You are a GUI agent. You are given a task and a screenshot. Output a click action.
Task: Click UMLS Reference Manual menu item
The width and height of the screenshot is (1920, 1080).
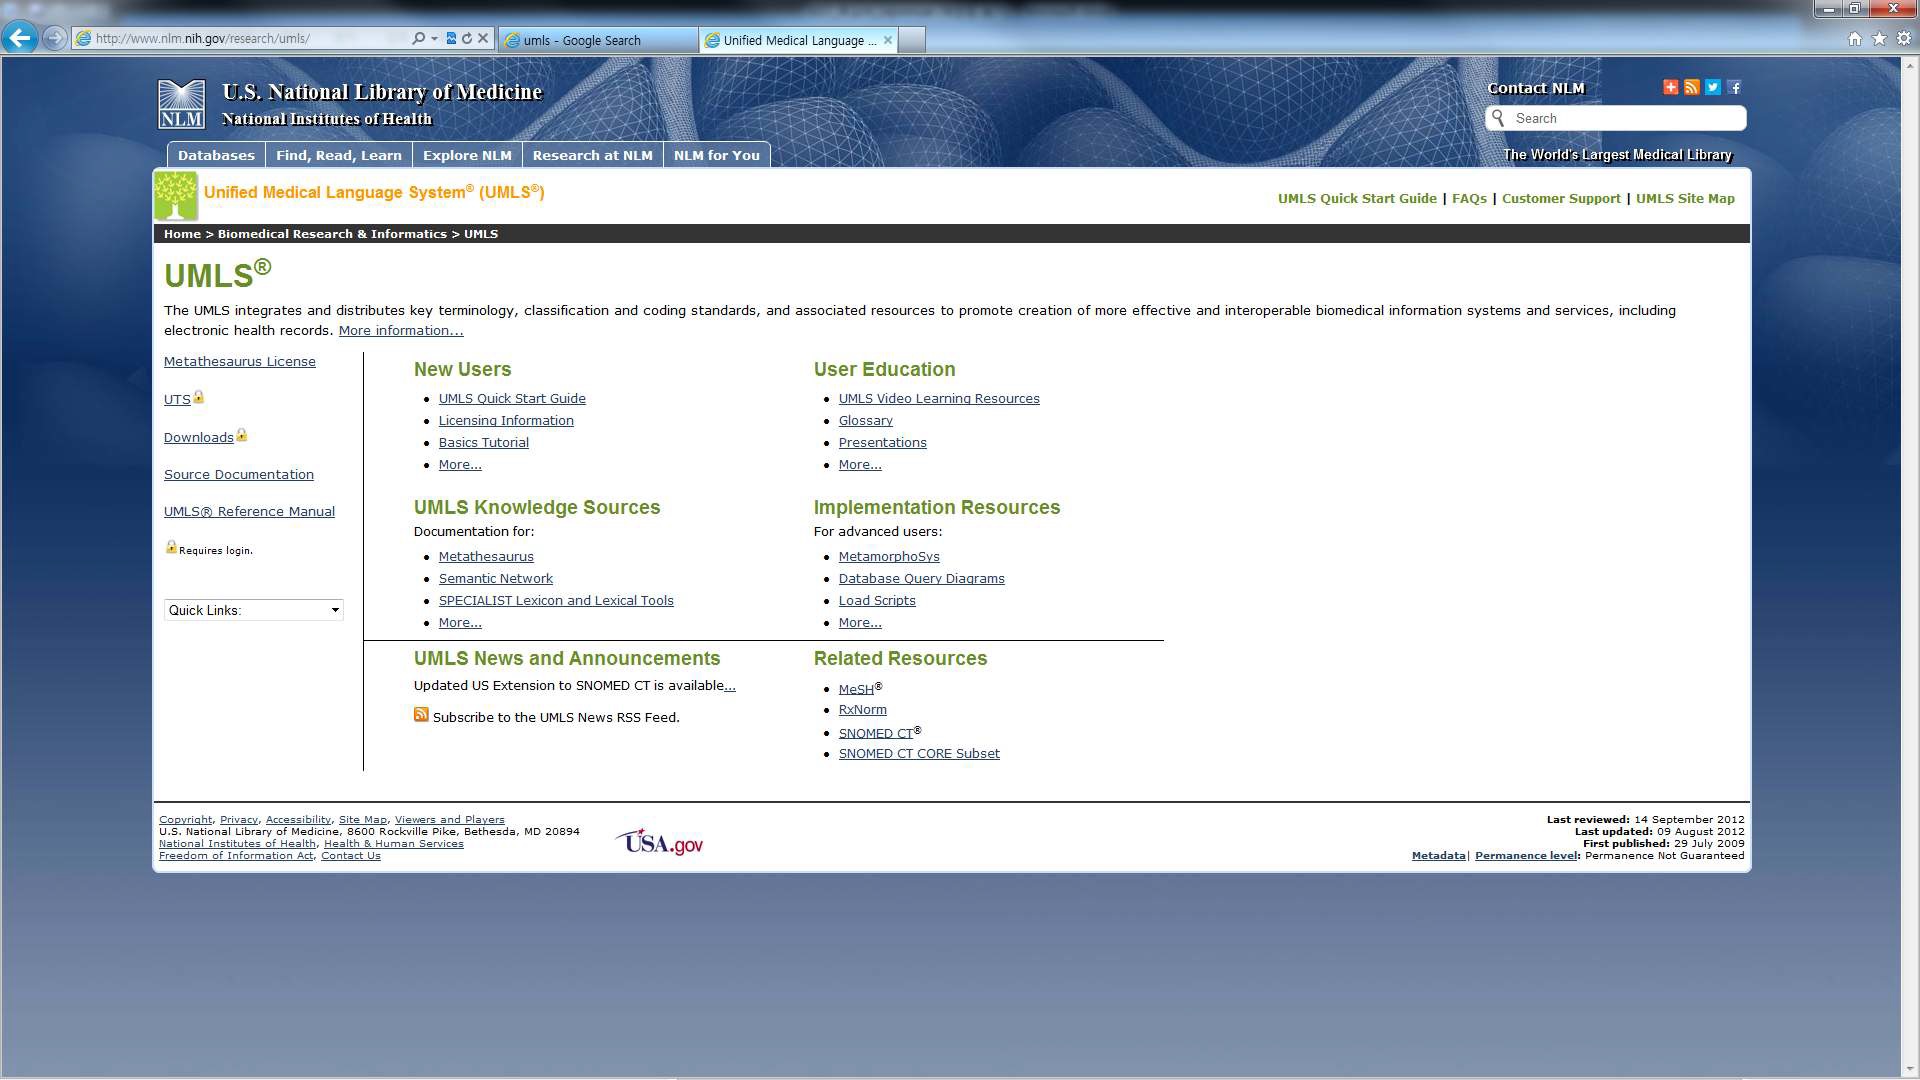pos(248,512)
